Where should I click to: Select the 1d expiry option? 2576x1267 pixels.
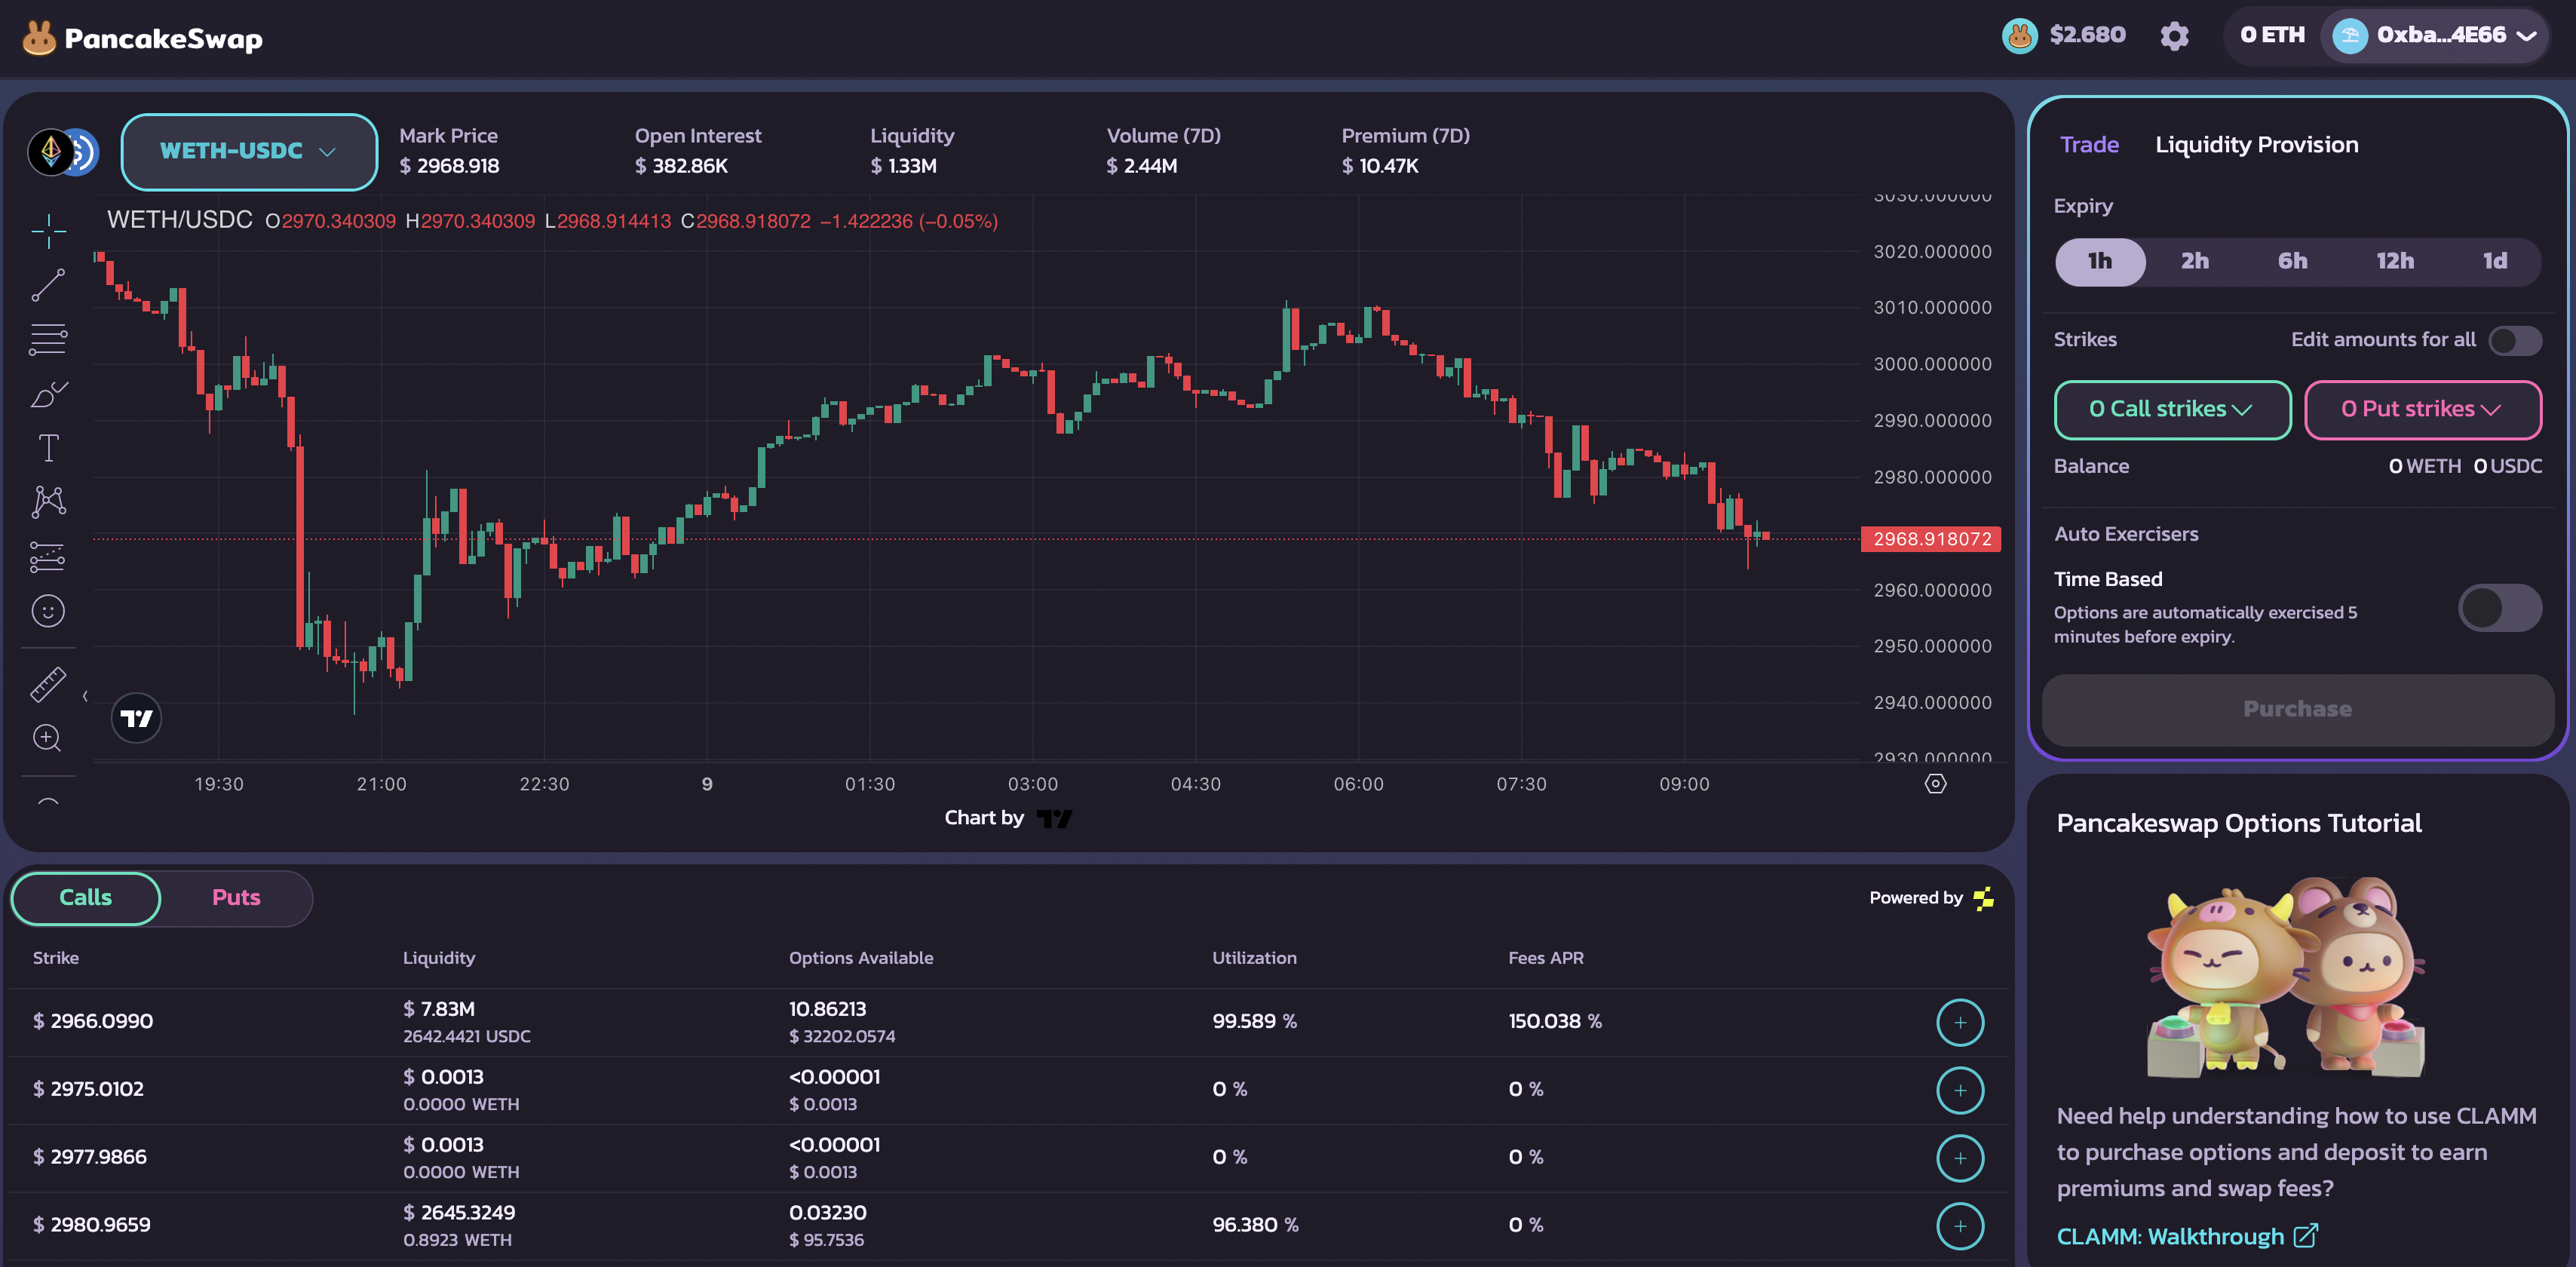(x=2494, y=261)
